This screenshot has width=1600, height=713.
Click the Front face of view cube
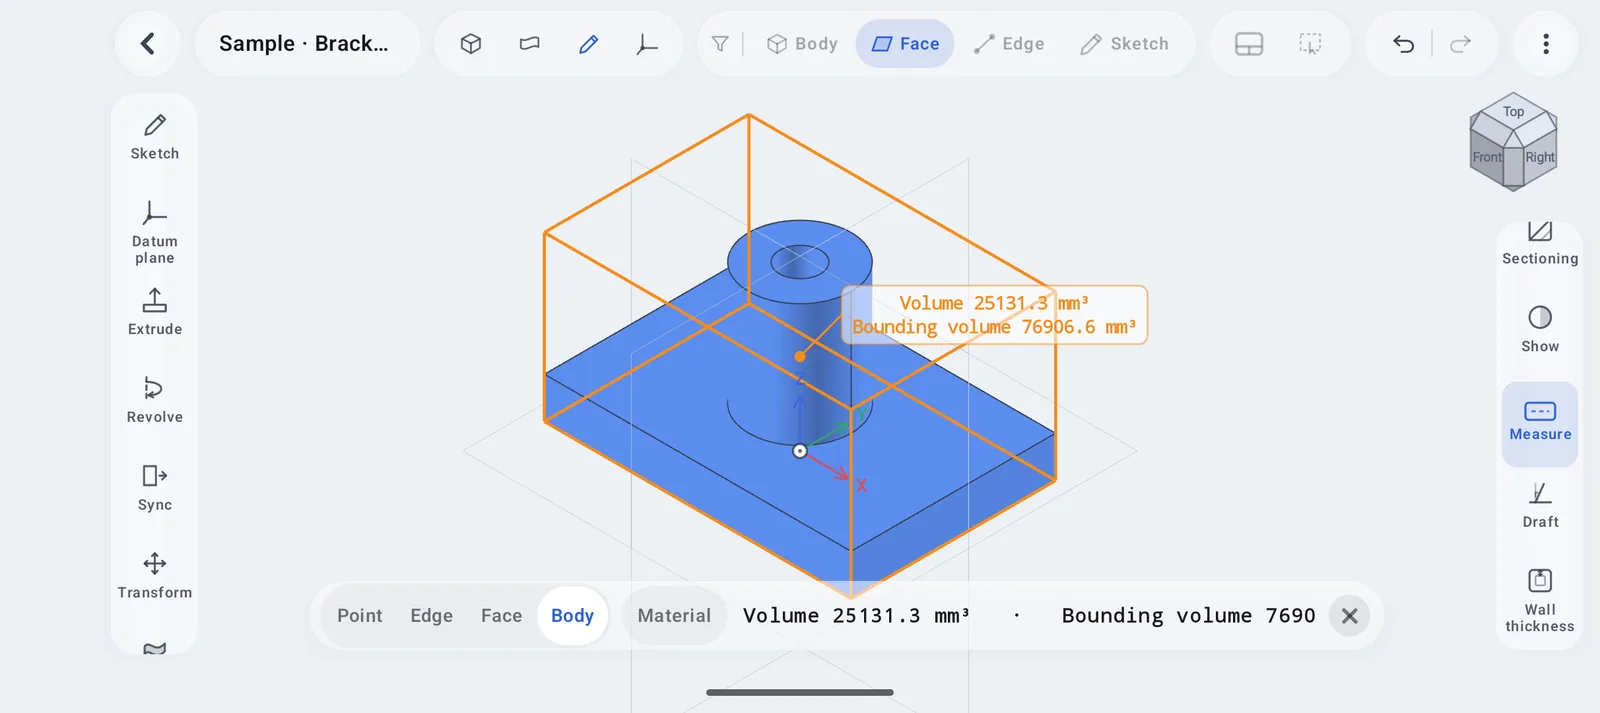pyautogui.click(x=1487, y=157)
